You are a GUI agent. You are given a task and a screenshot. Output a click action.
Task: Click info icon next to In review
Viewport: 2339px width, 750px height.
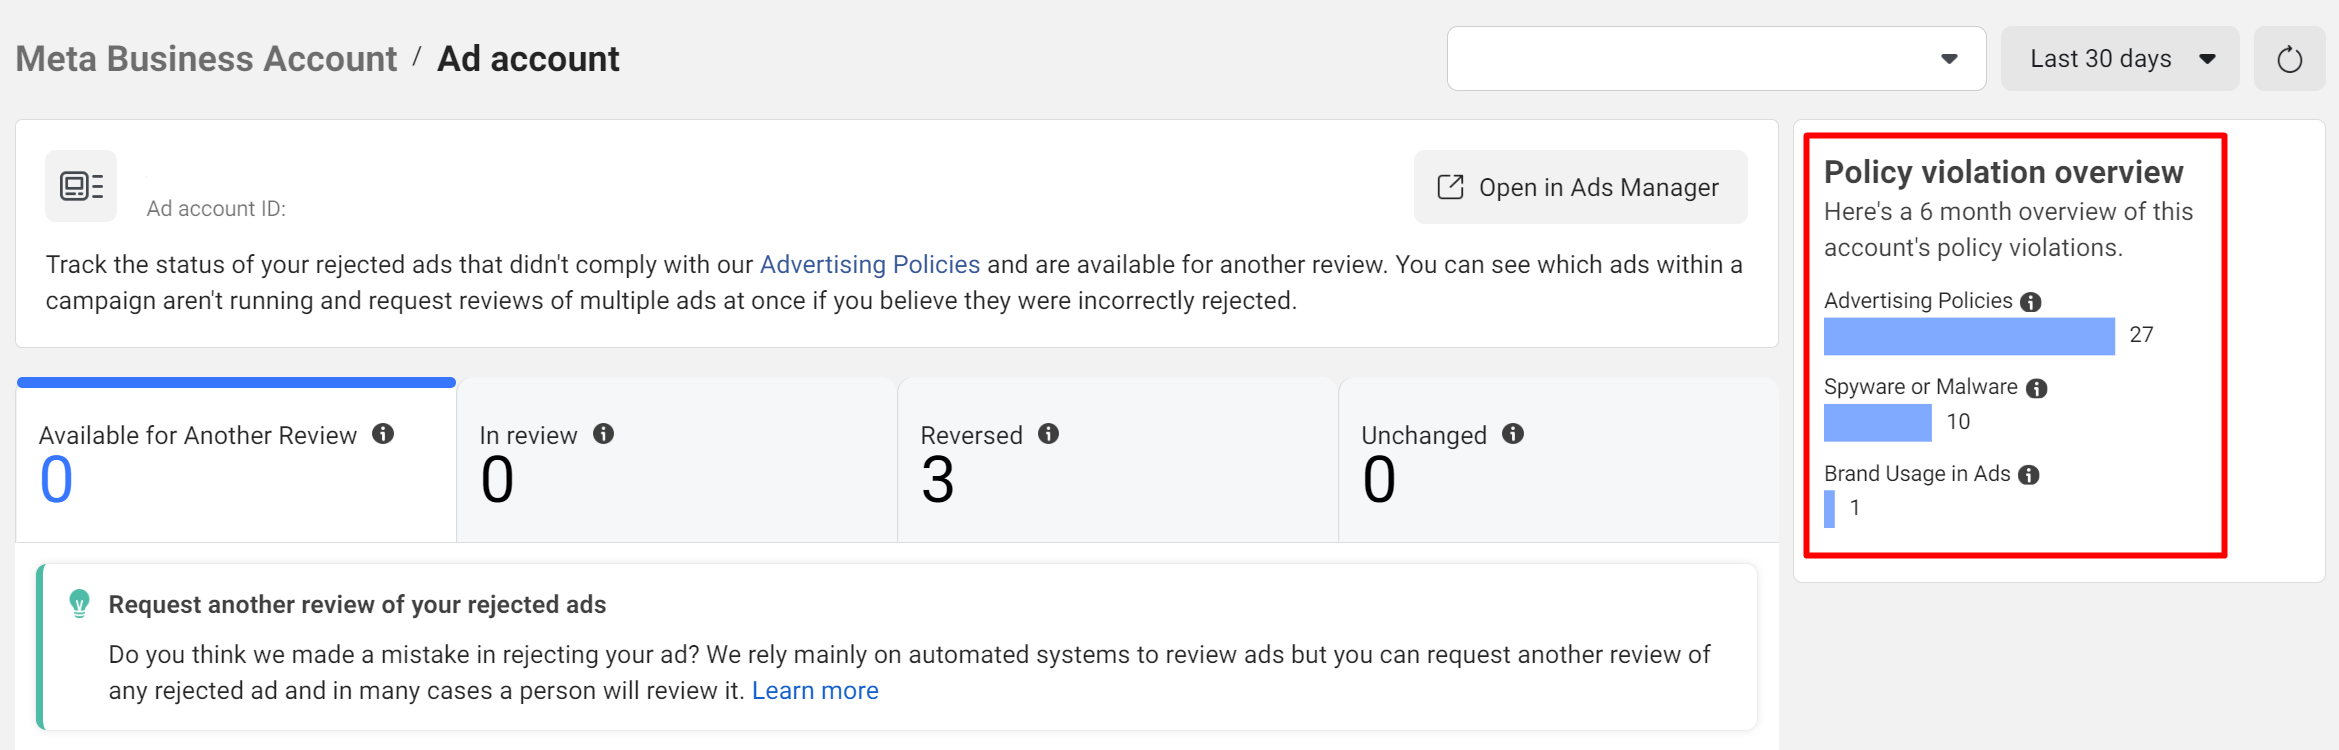(x=603, y=434)
